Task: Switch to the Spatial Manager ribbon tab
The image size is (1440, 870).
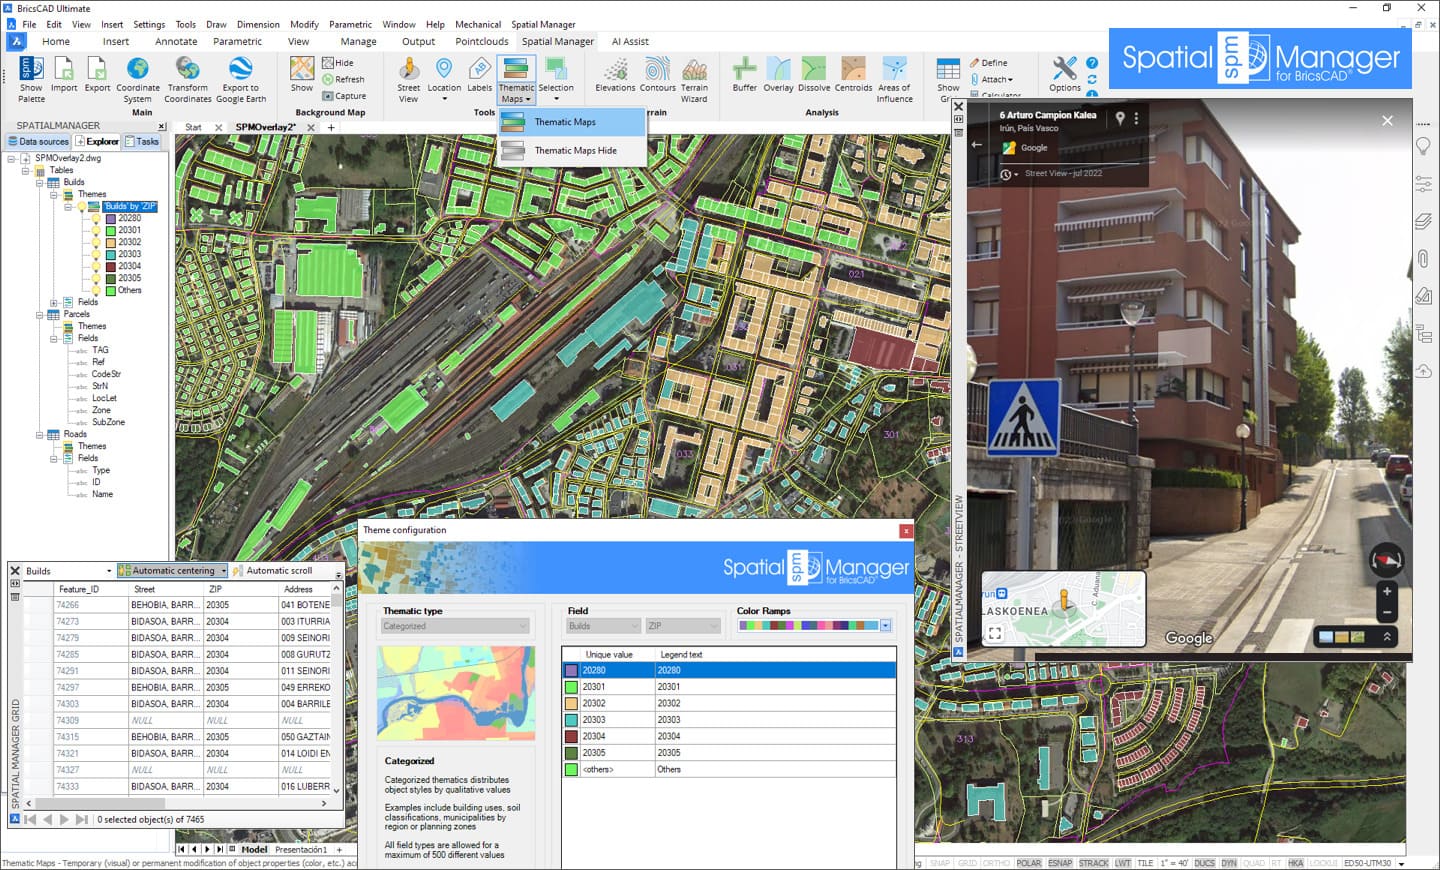Action: pyautogui.click(x=558, y=42)
